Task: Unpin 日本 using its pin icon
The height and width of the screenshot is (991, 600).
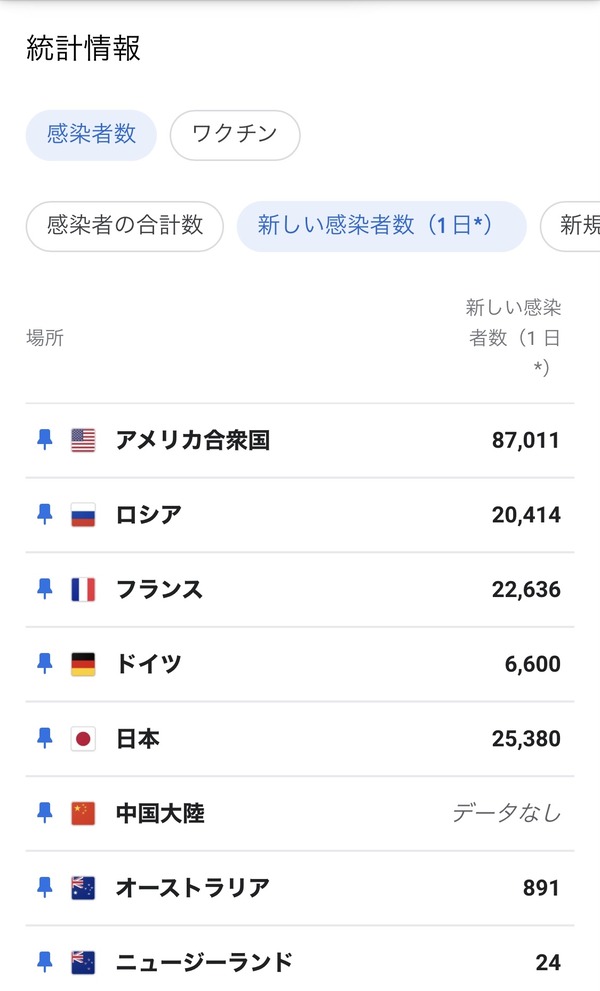Action: [44, 738]
